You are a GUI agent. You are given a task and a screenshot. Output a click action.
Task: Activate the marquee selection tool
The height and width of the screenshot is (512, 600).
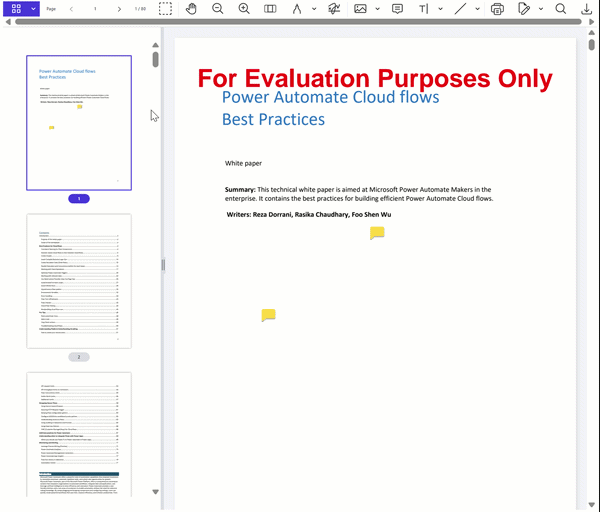tap(165, 8)
